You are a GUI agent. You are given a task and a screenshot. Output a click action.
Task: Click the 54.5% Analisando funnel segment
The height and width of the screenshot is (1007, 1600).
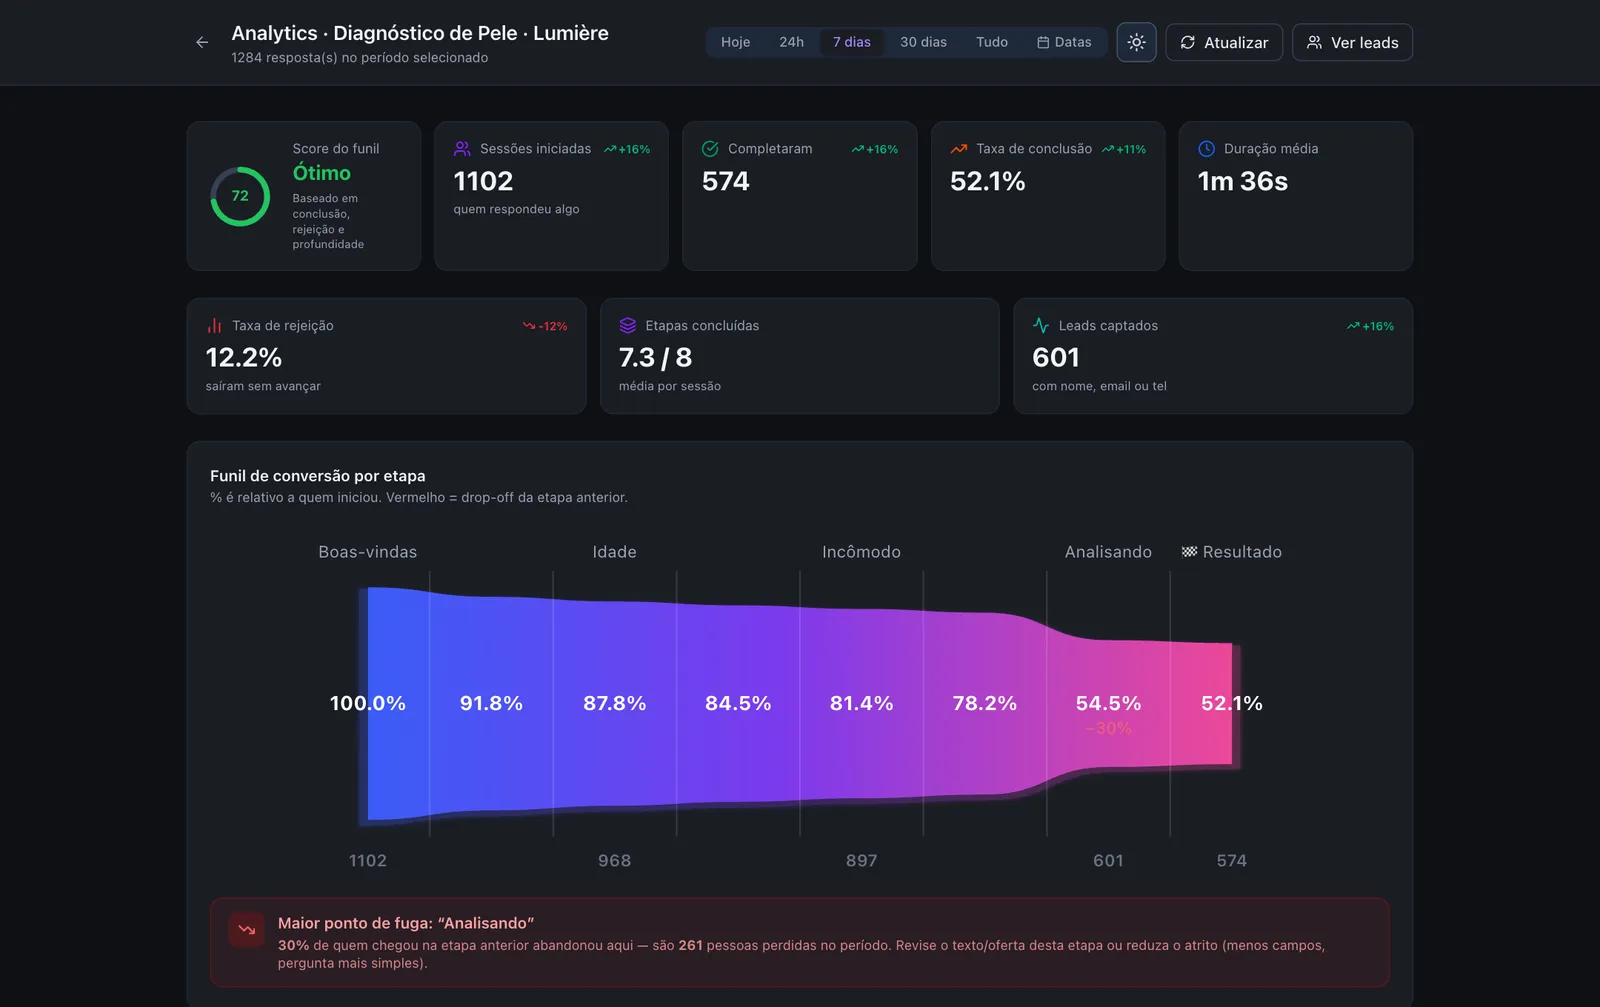click(x=1108, y=703)
